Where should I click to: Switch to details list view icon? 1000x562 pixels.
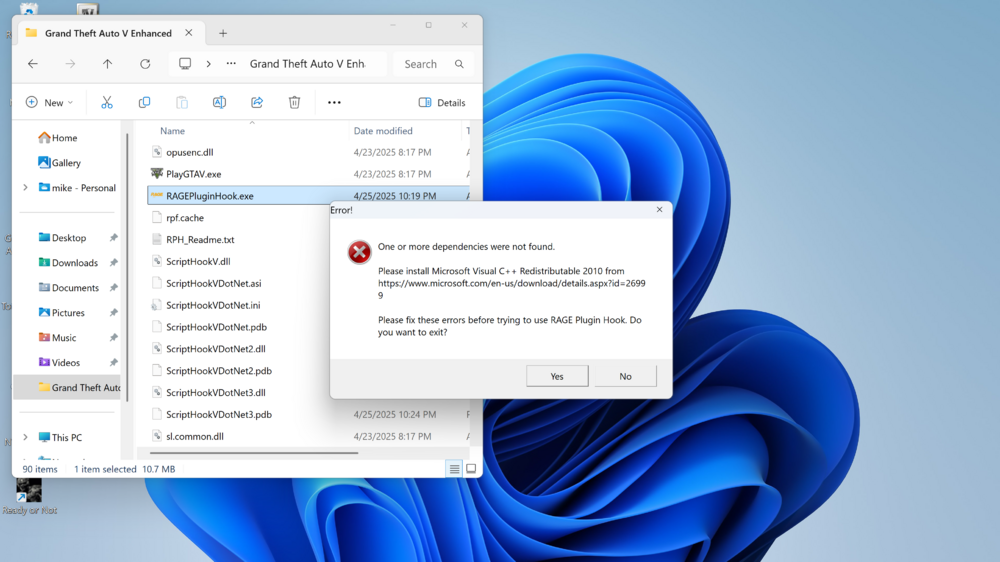pos(454,469)
